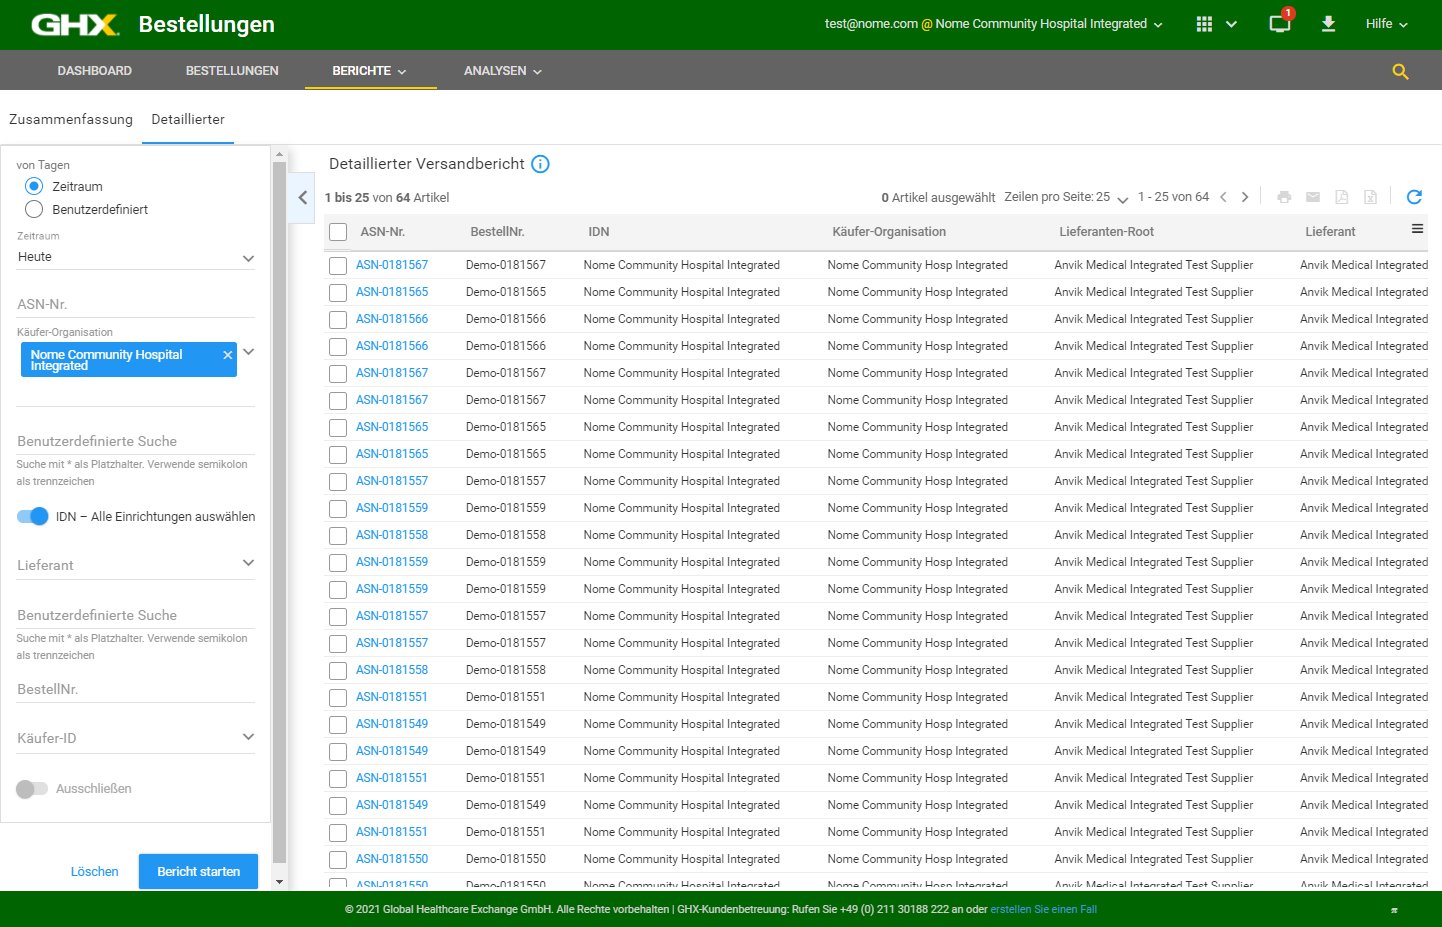
Task: Export report as PDF icon
Action: pos(1342,197)
